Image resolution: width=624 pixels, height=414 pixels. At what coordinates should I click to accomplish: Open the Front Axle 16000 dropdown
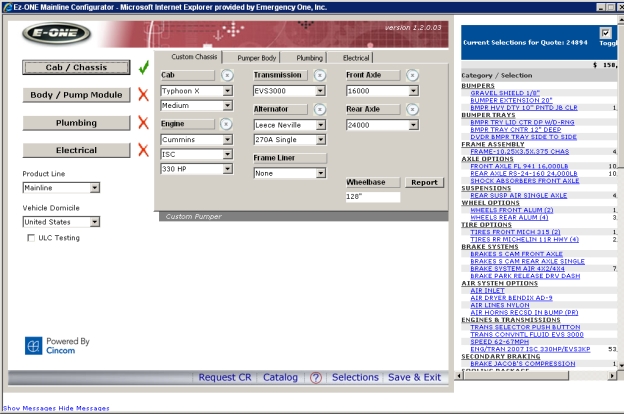(x=413, y=91)
